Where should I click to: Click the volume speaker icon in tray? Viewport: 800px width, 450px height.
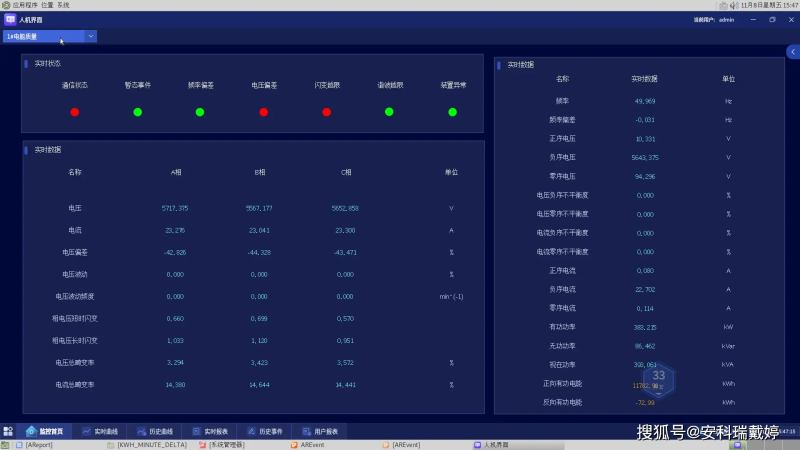click(x=734, y=5)
